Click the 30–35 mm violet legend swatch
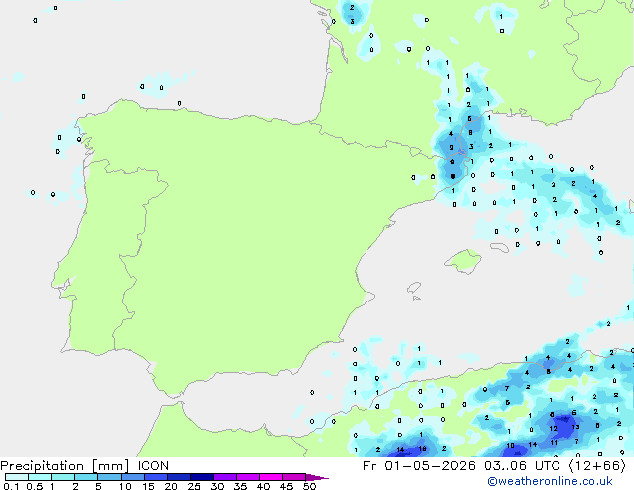 pos(225,477)
